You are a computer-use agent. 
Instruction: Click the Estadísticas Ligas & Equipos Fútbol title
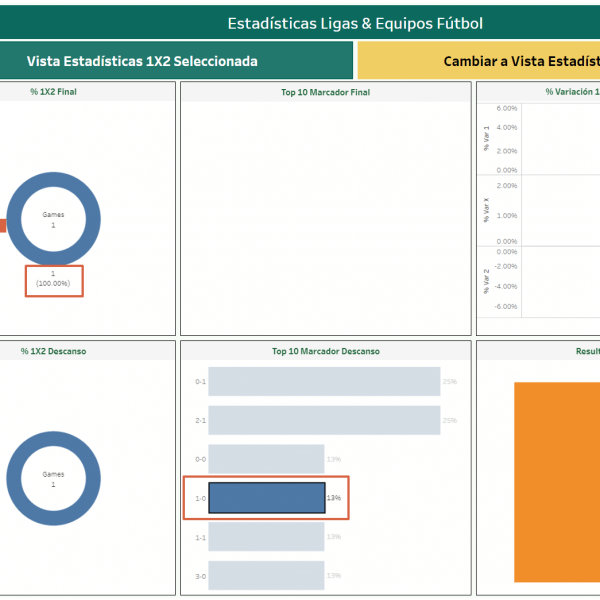(x=355, y=22)
